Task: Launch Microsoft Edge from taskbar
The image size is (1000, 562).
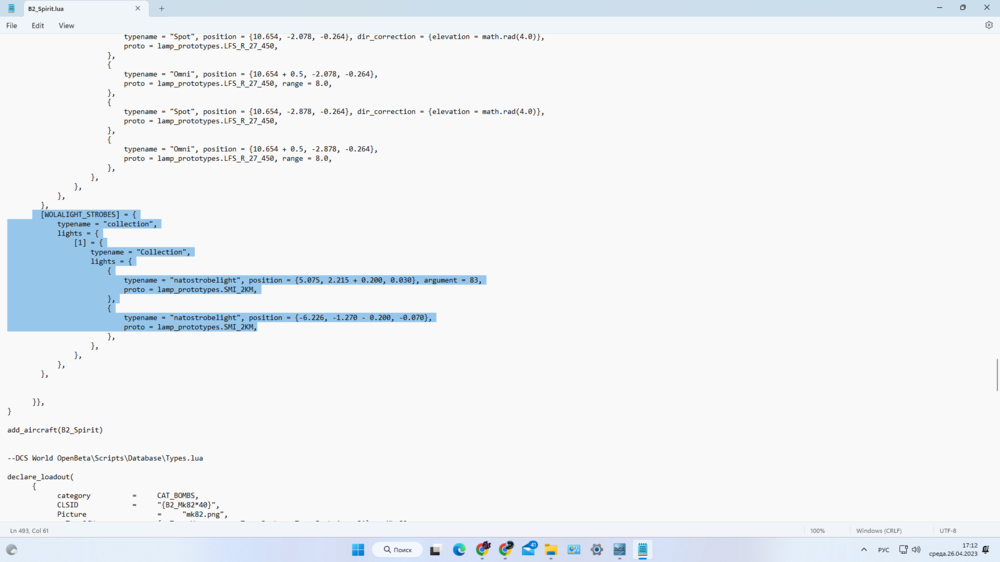Action: click(x=459, y=550)
